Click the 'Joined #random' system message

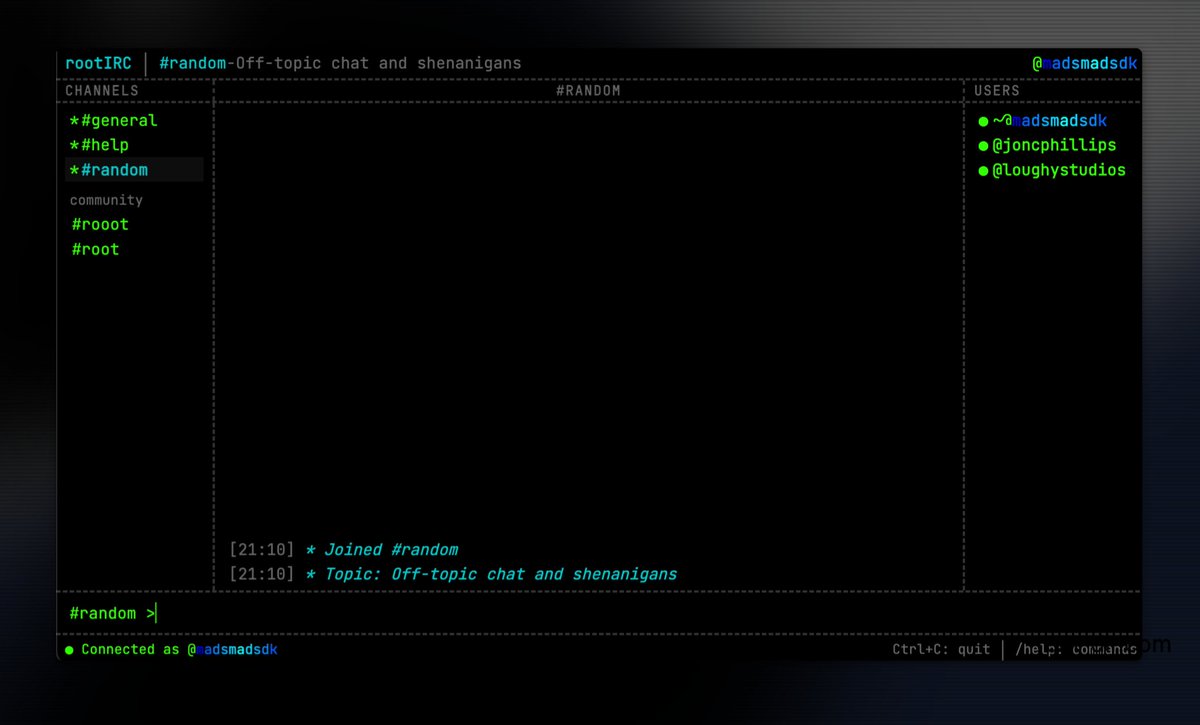(381, 549)
